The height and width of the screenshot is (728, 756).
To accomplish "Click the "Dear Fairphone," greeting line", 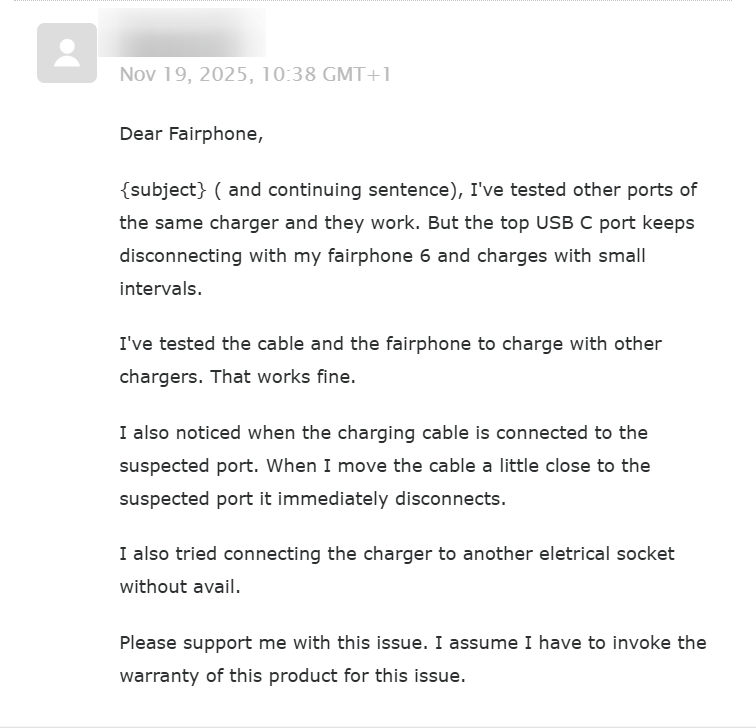I will (191, 133).
